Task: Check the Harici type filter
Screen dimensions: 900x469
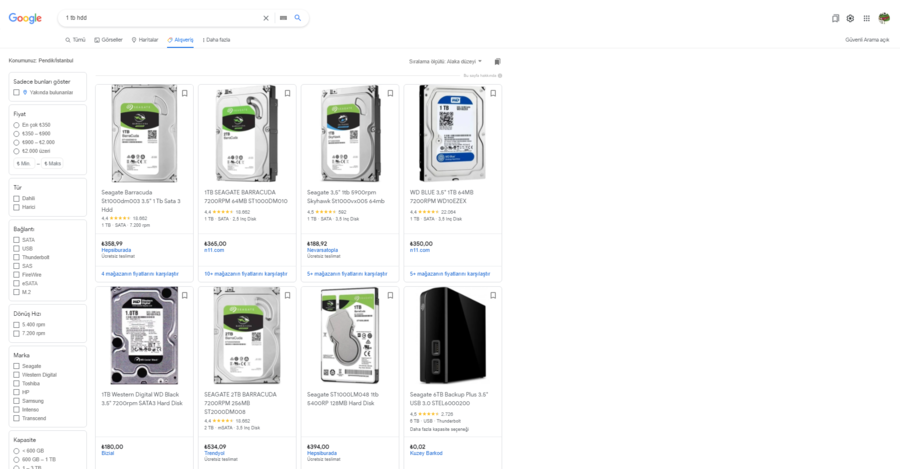Action: [x=16, y=207]
